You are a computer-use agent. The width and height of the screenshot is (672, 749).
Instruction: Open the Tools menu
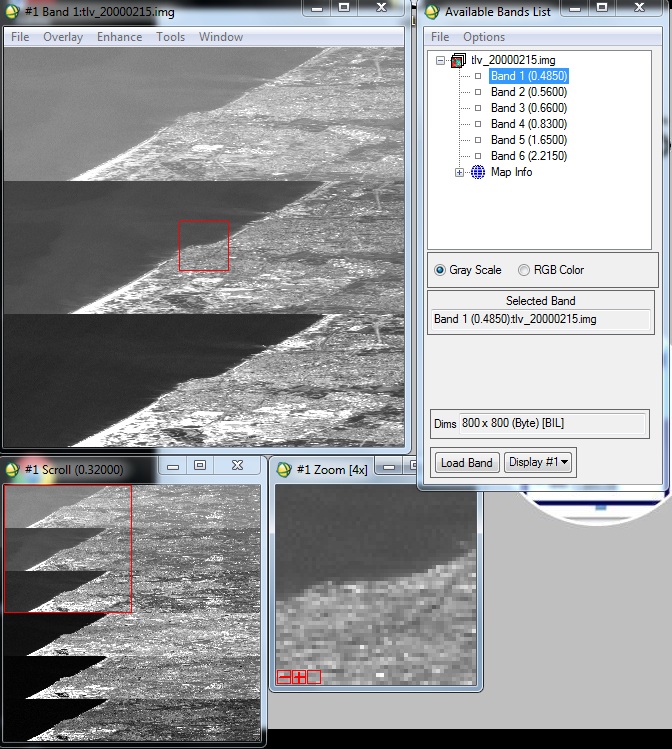pyautogui.click(x=171, y=37)
